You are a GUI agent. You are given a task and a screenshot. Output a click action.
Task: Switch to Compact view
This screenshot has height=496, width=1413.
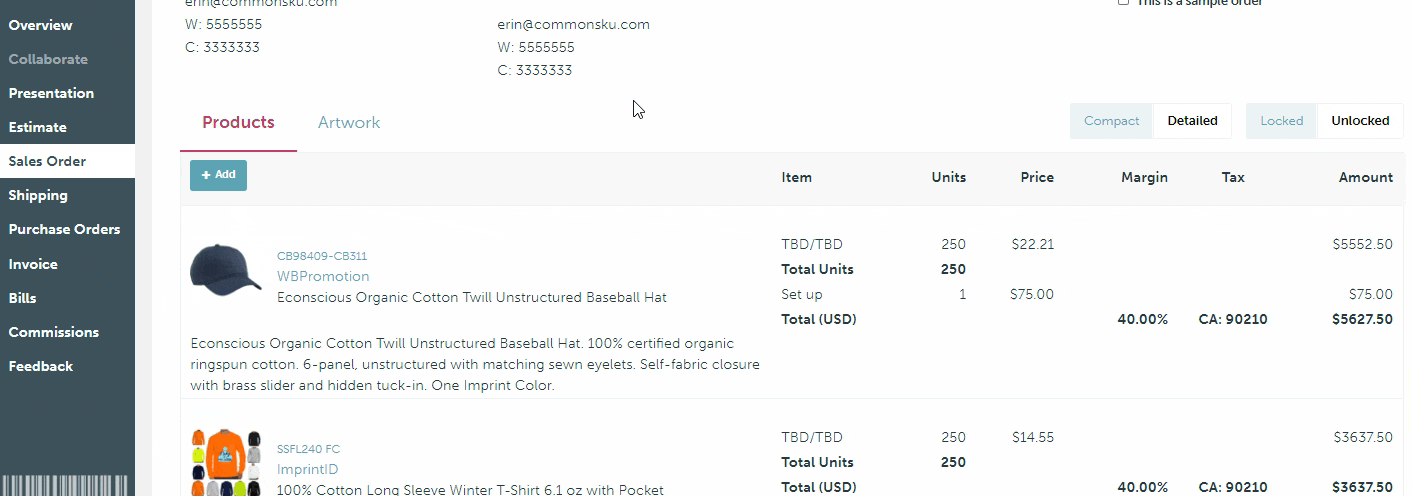[1111, 121]
